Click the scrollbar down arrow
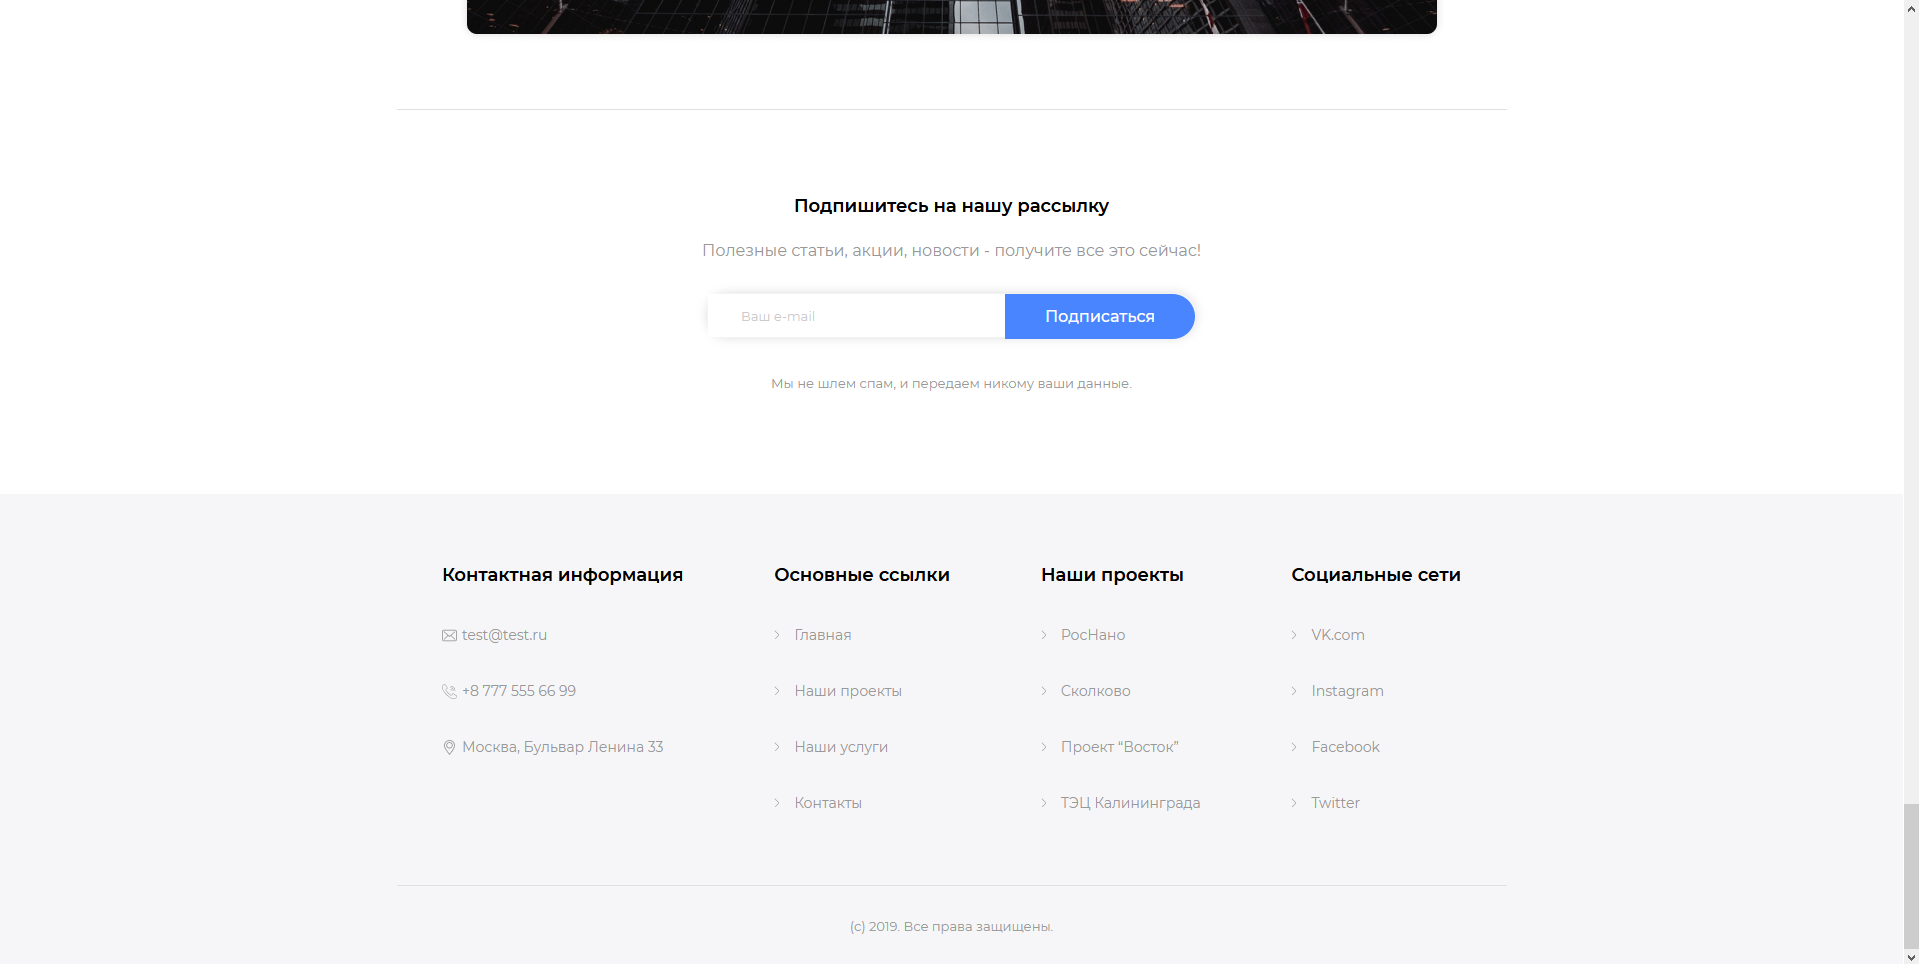Screen dimensions: 1919x964 1911,957
